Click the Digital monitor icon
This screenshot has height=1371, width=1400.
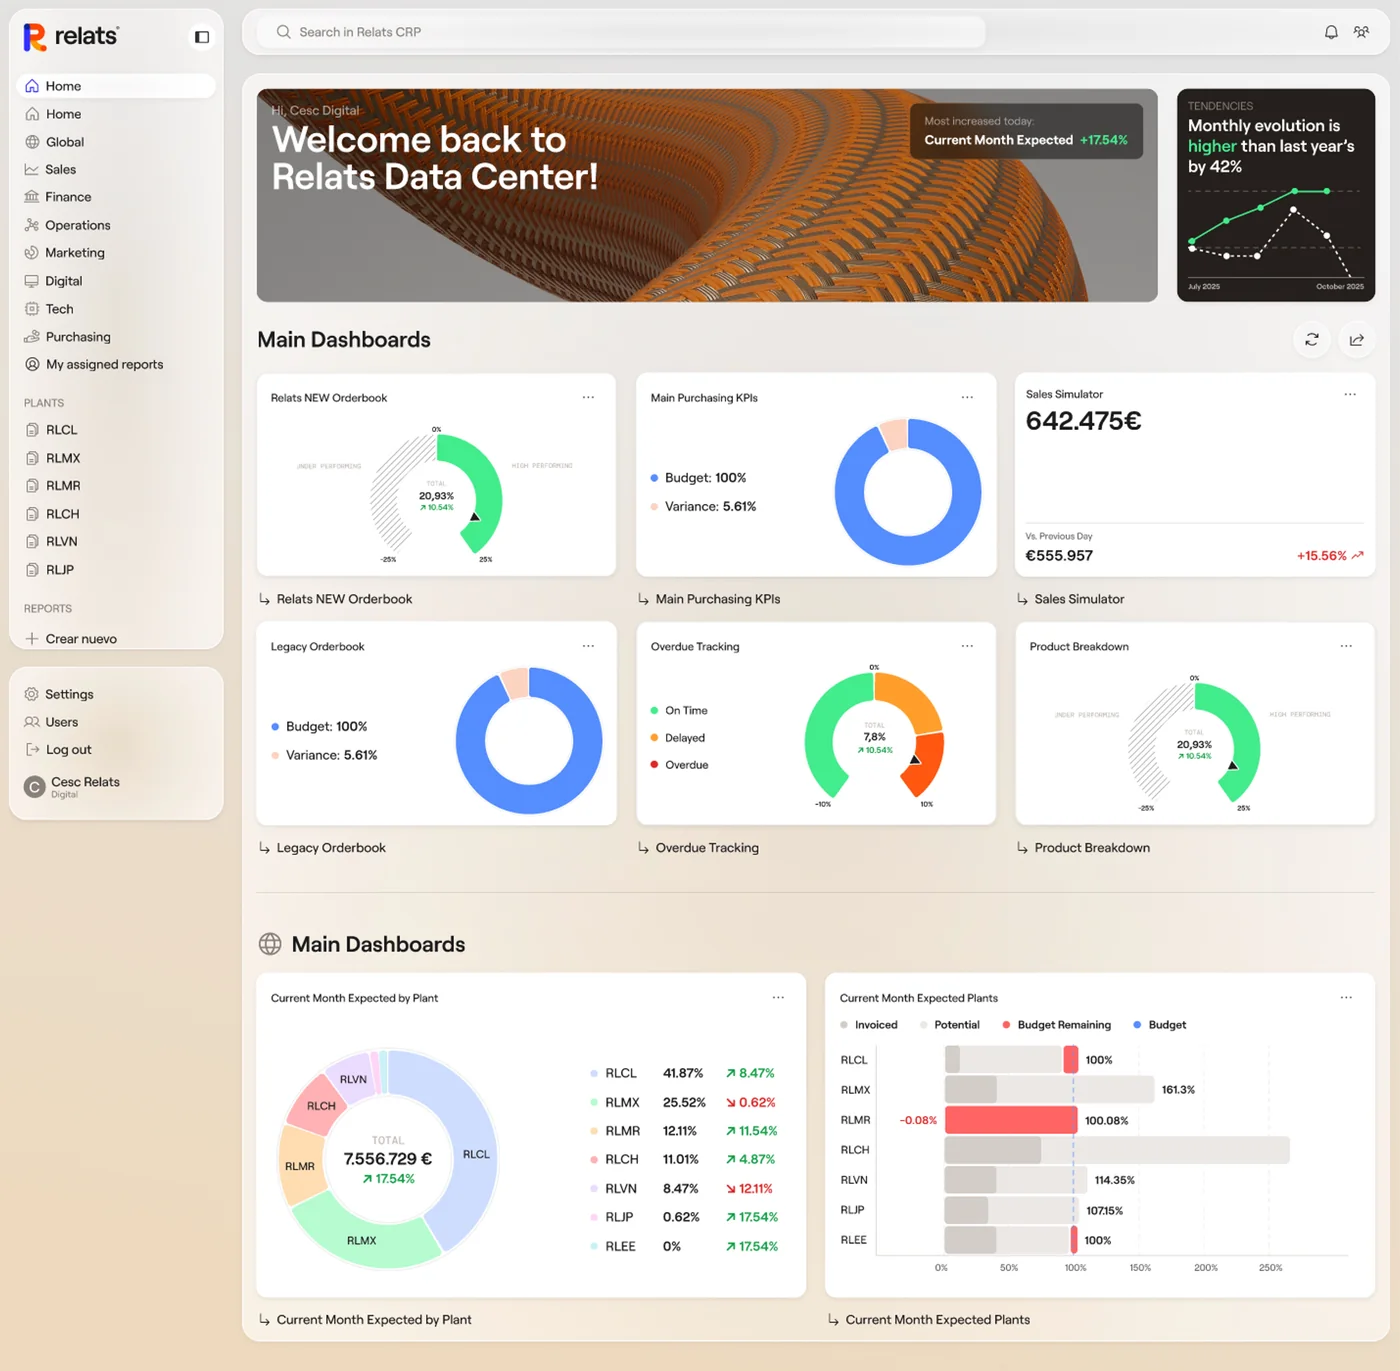pyautogui.click(x=32, y=281)
